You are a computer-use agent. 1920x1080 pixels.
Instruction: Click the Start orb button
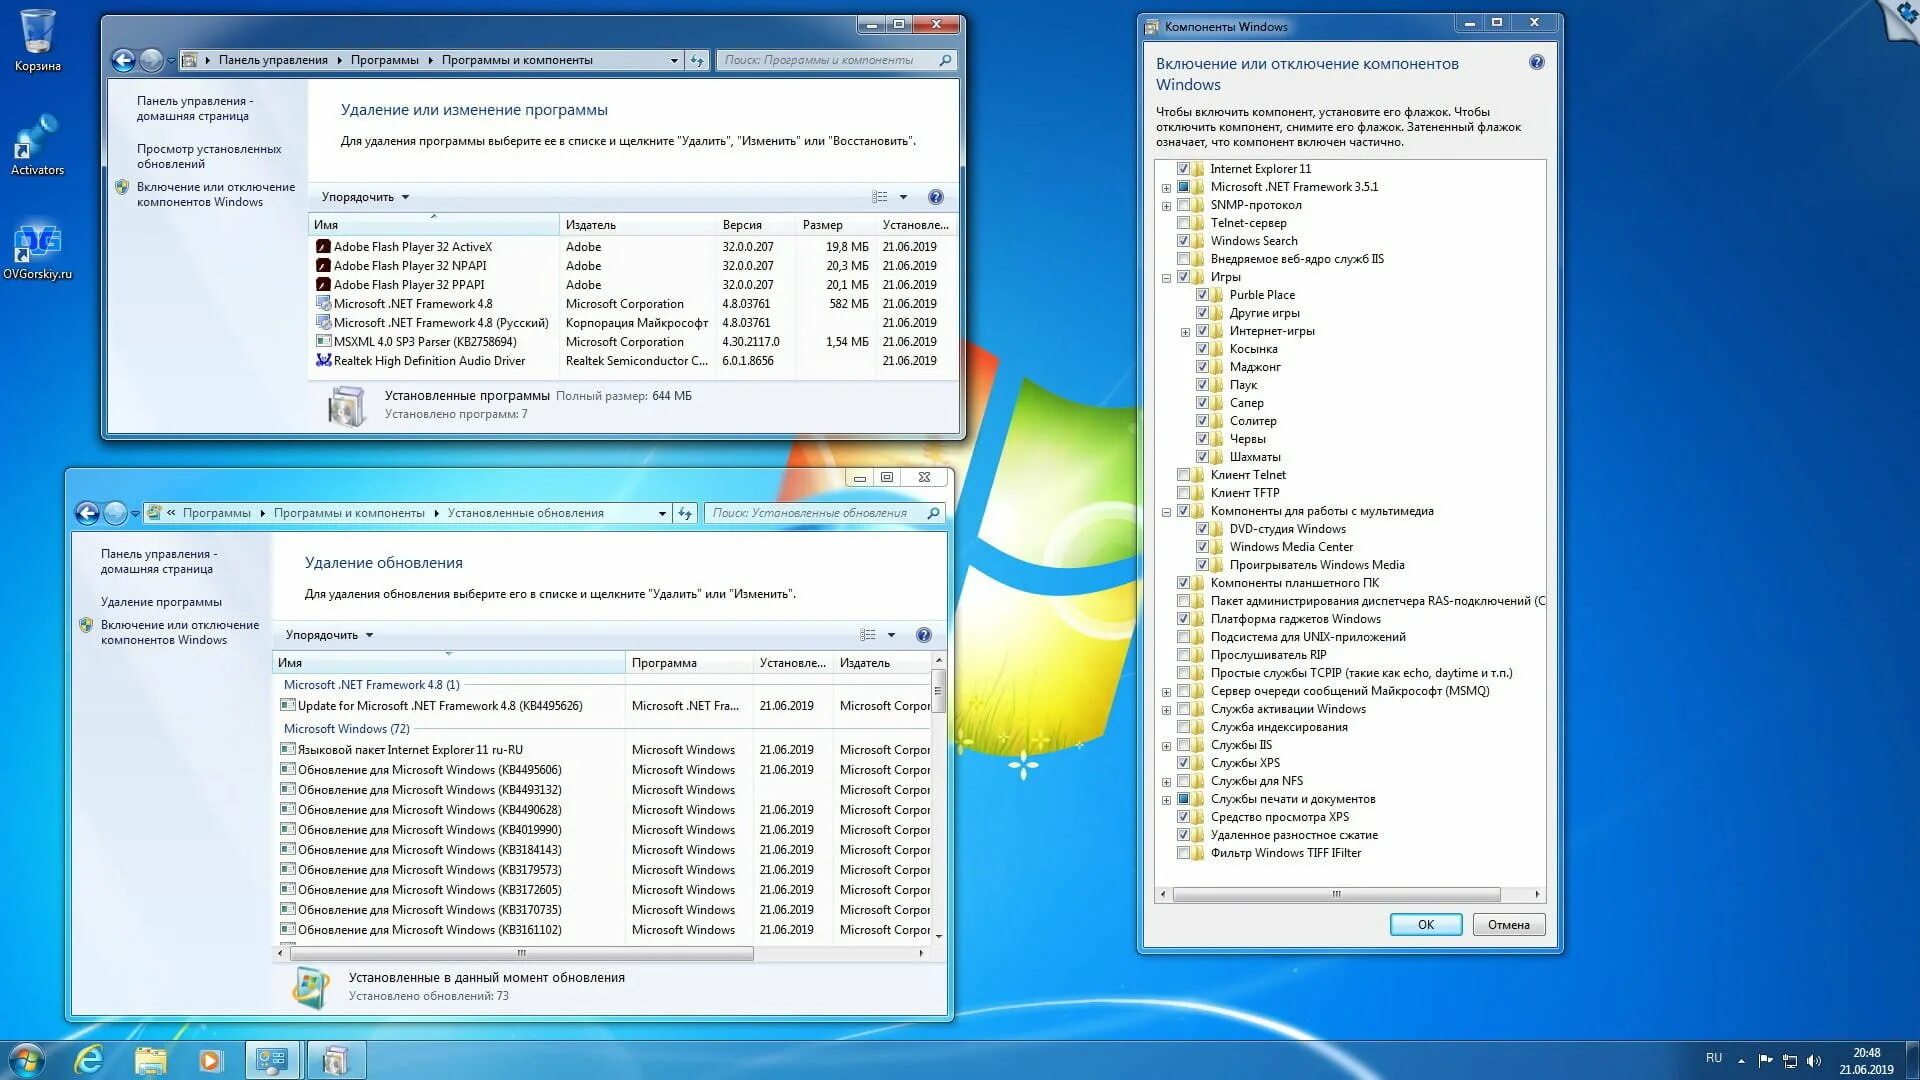[x=27, y=1059]
